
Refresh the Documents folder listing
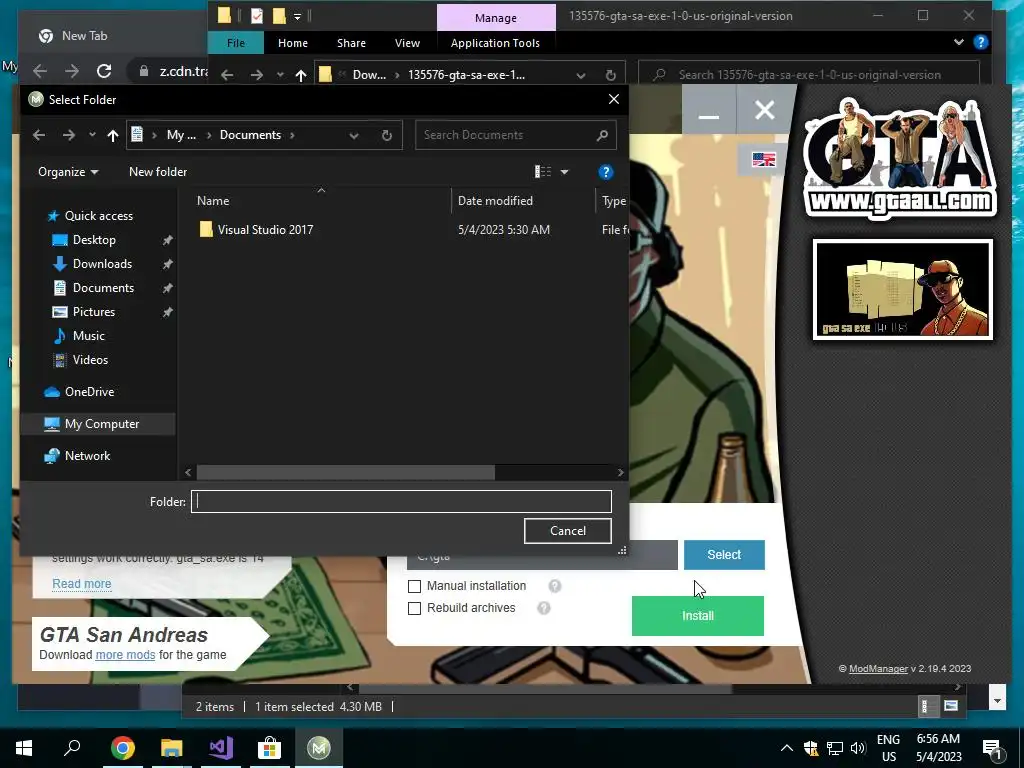coord(387,135)
